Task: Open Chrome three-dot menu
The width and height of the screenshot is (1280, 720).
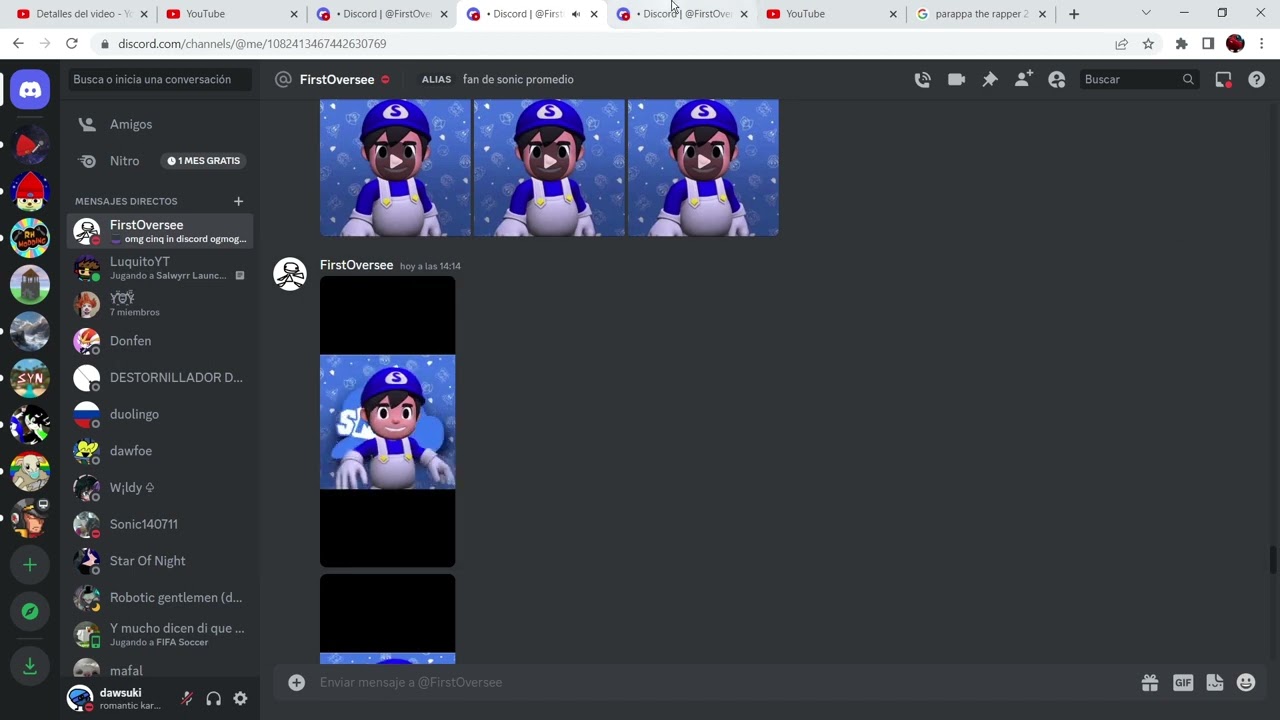Action: pyautogui.click(x=1262, y=44)
